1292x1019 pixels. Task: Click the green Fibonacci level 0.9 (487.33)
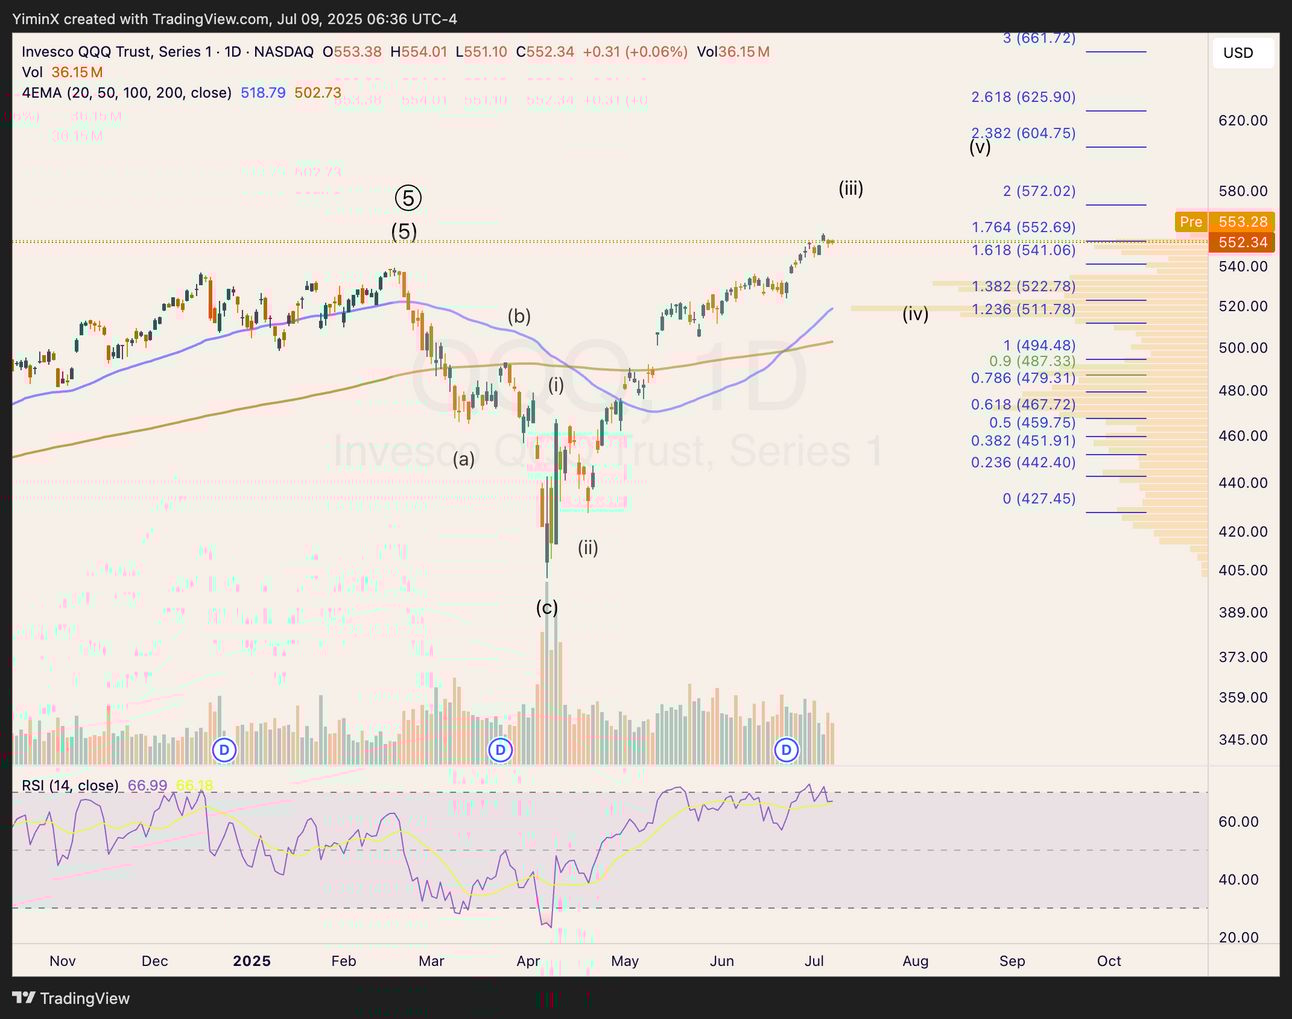1032,361
